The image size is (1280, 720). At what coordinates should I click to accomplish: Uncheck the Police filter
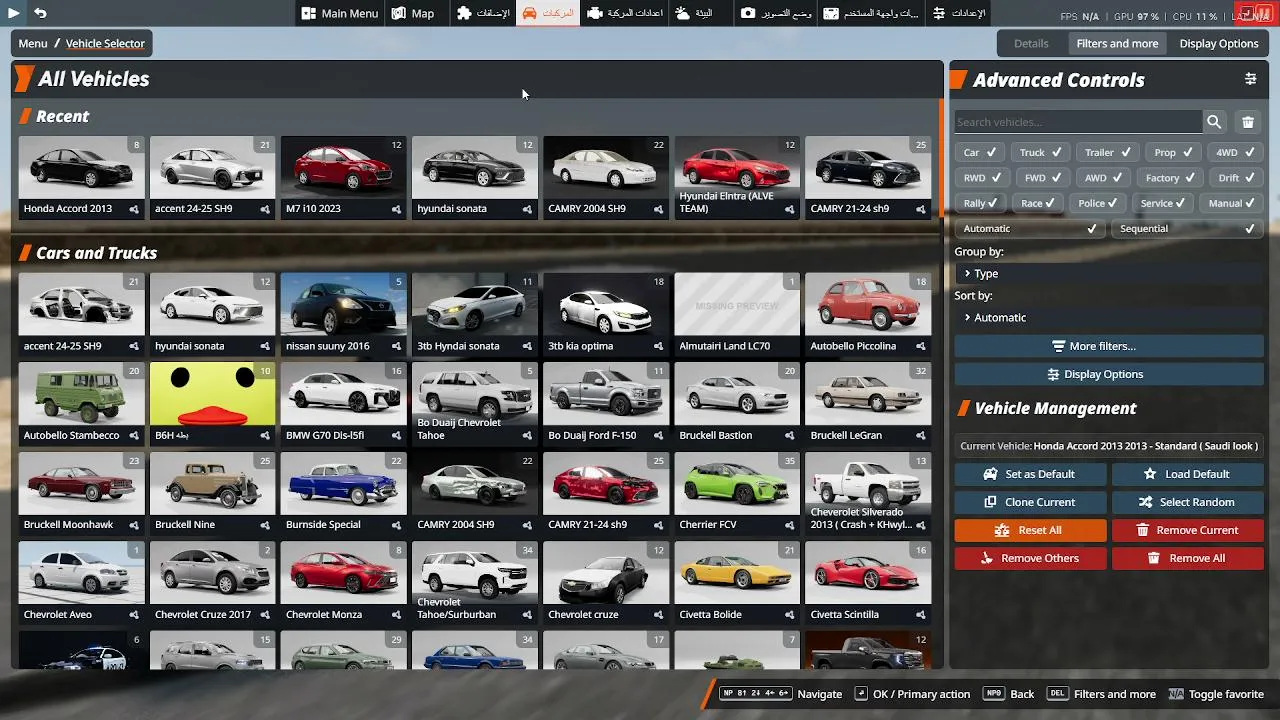[x=1099, y=203]
